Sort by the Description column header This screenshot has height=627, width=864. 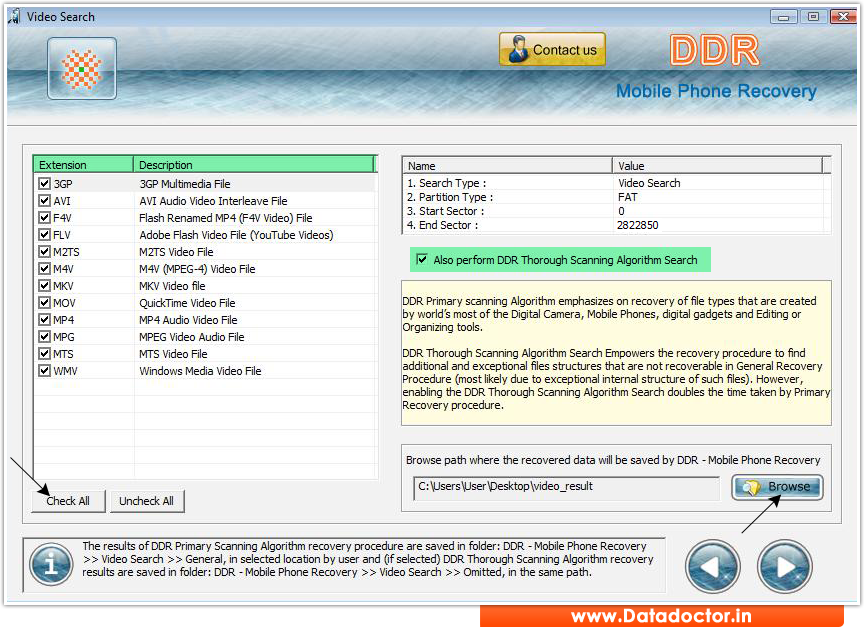point(253,165)
